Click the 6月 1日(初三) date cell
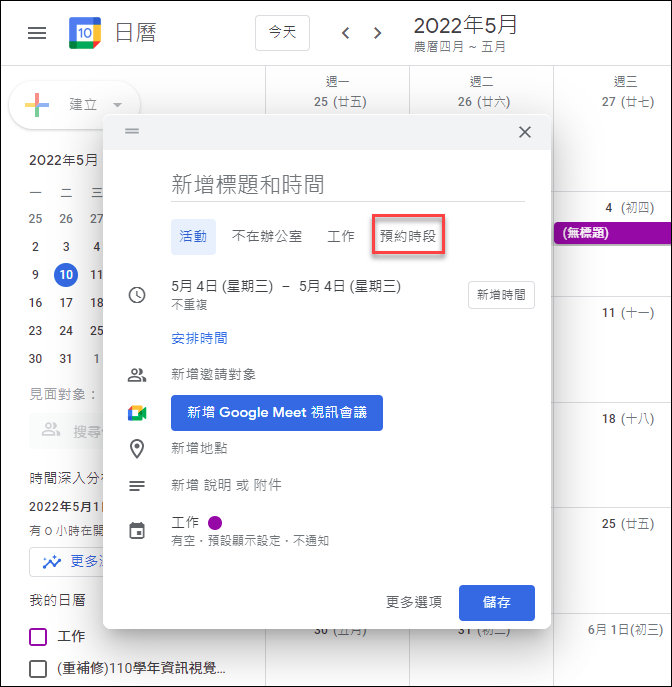The image size is (672, 687). [625, 630]
